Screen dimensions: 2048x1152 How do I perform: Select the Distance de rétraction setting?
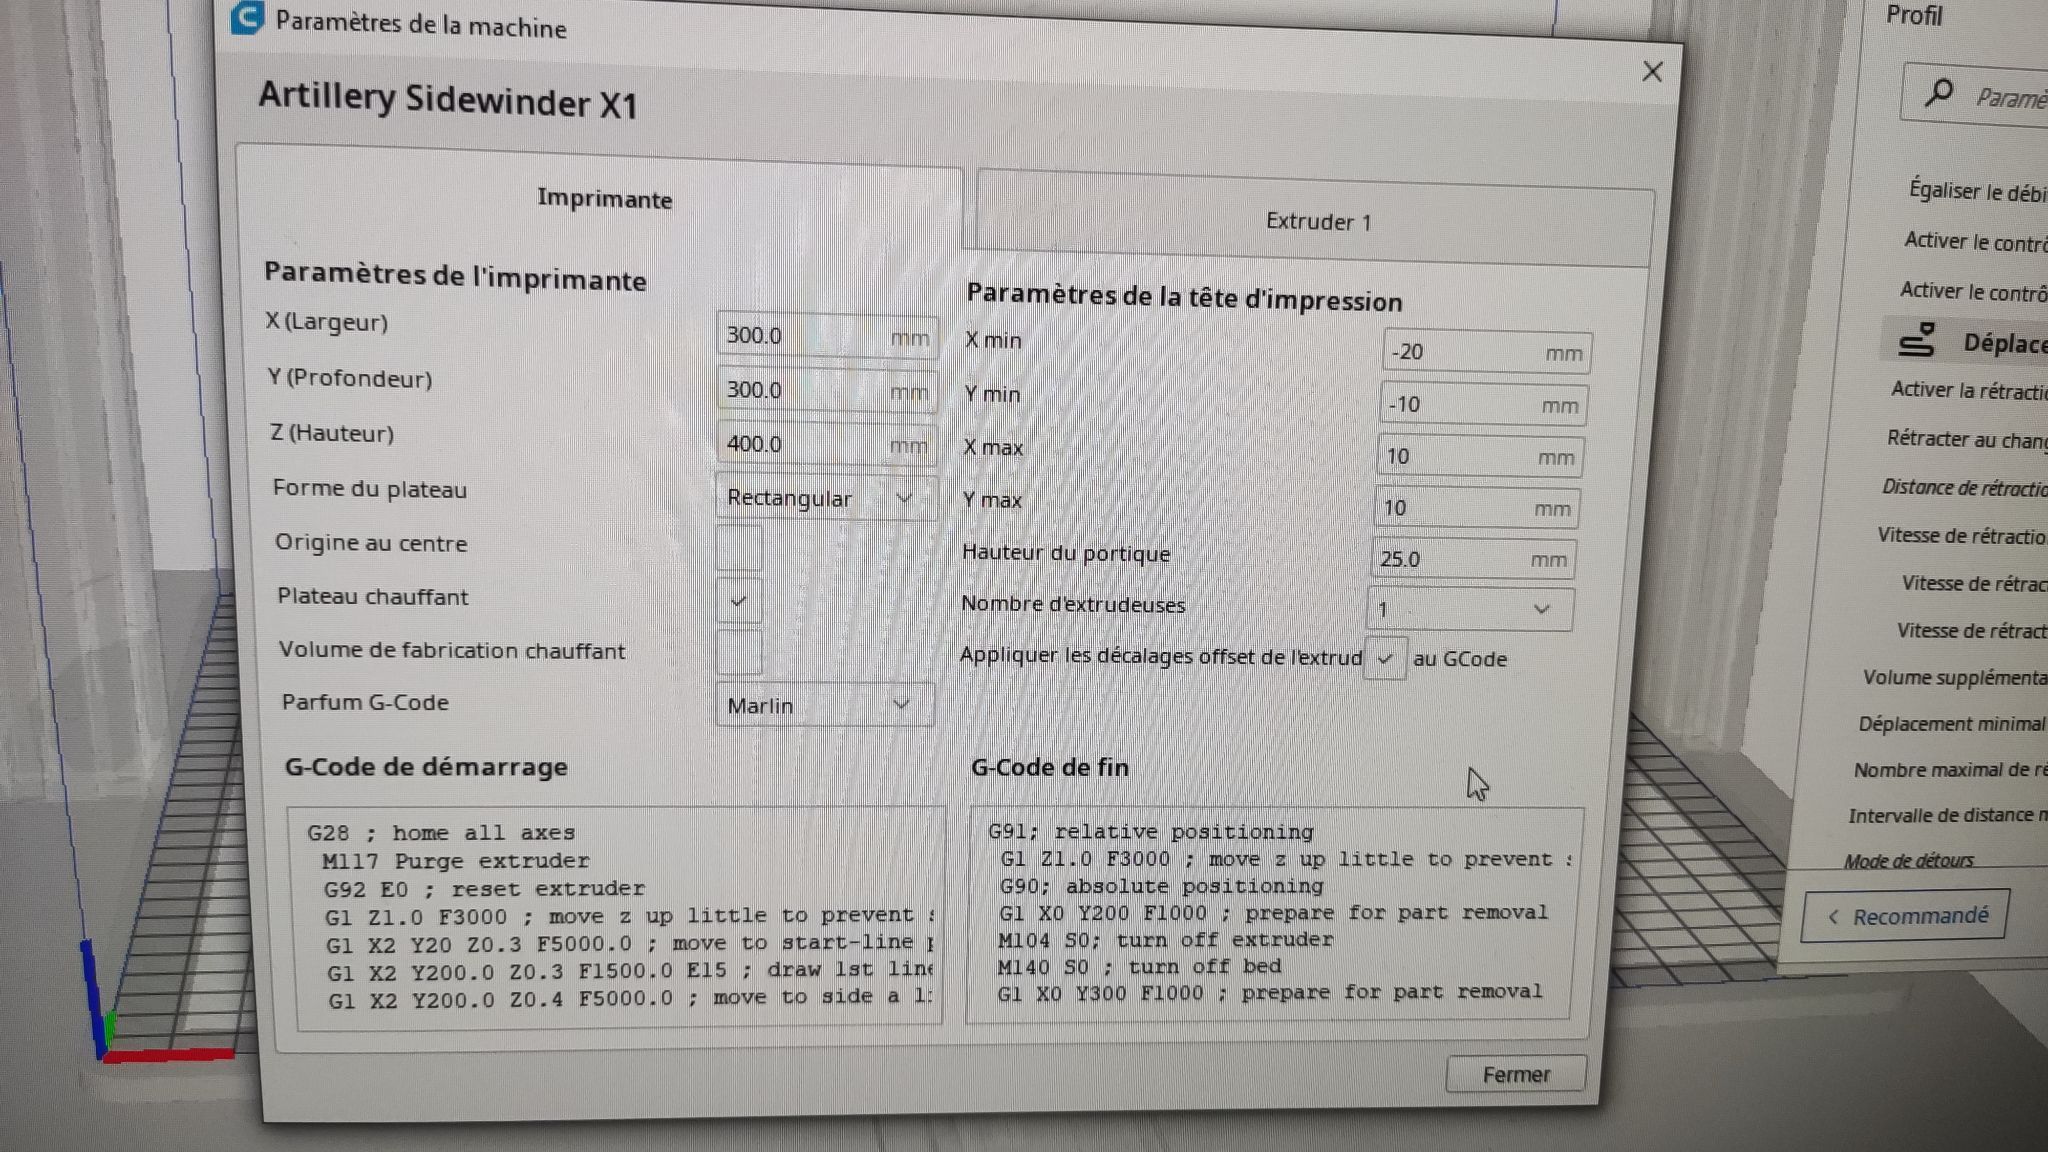(1964, 487)
